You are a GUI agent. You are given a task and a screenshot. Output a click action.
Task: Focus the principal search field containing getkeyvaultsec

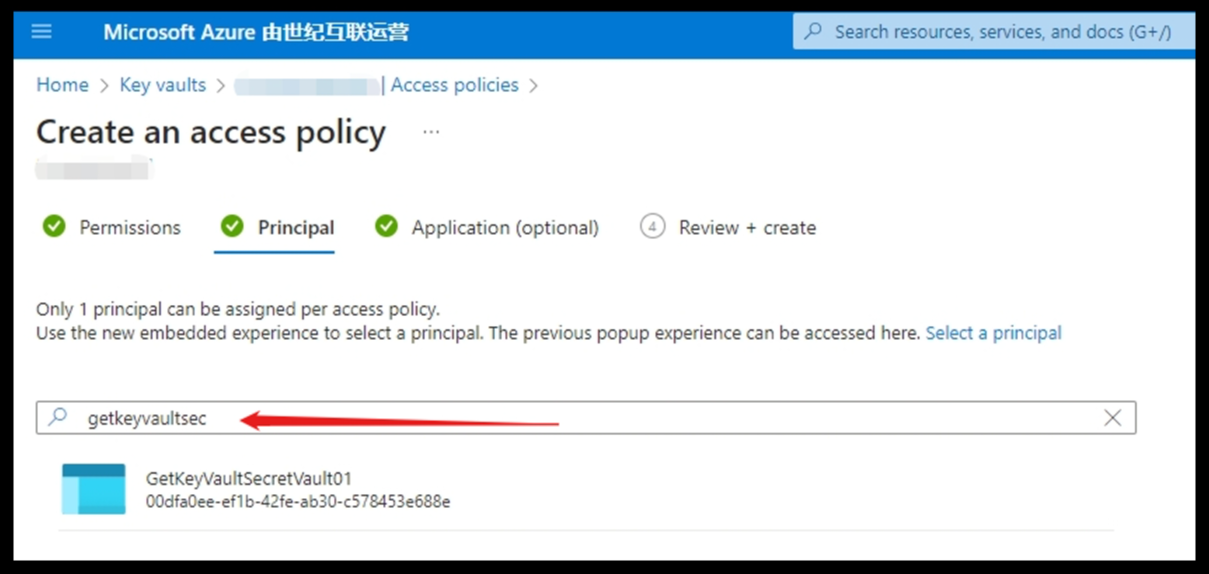tap(600, 418)
